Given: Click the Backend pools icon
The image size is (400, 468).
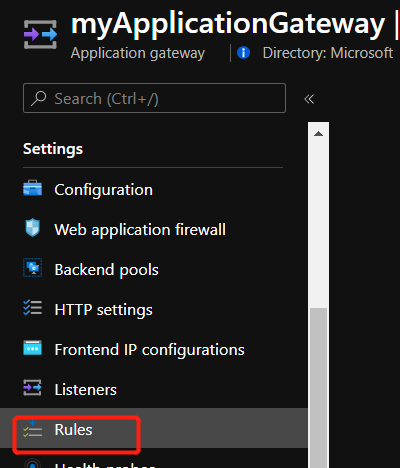Looking at the screenshot, I should 32,268.
